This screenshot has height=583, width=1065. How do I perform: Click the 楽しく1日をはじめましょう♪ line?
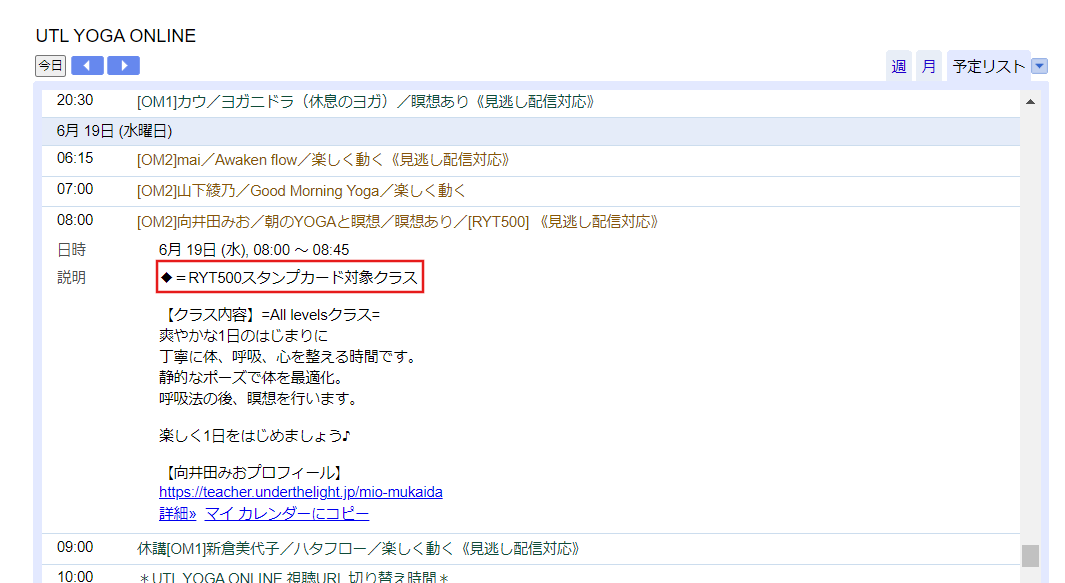pos(255,436)
